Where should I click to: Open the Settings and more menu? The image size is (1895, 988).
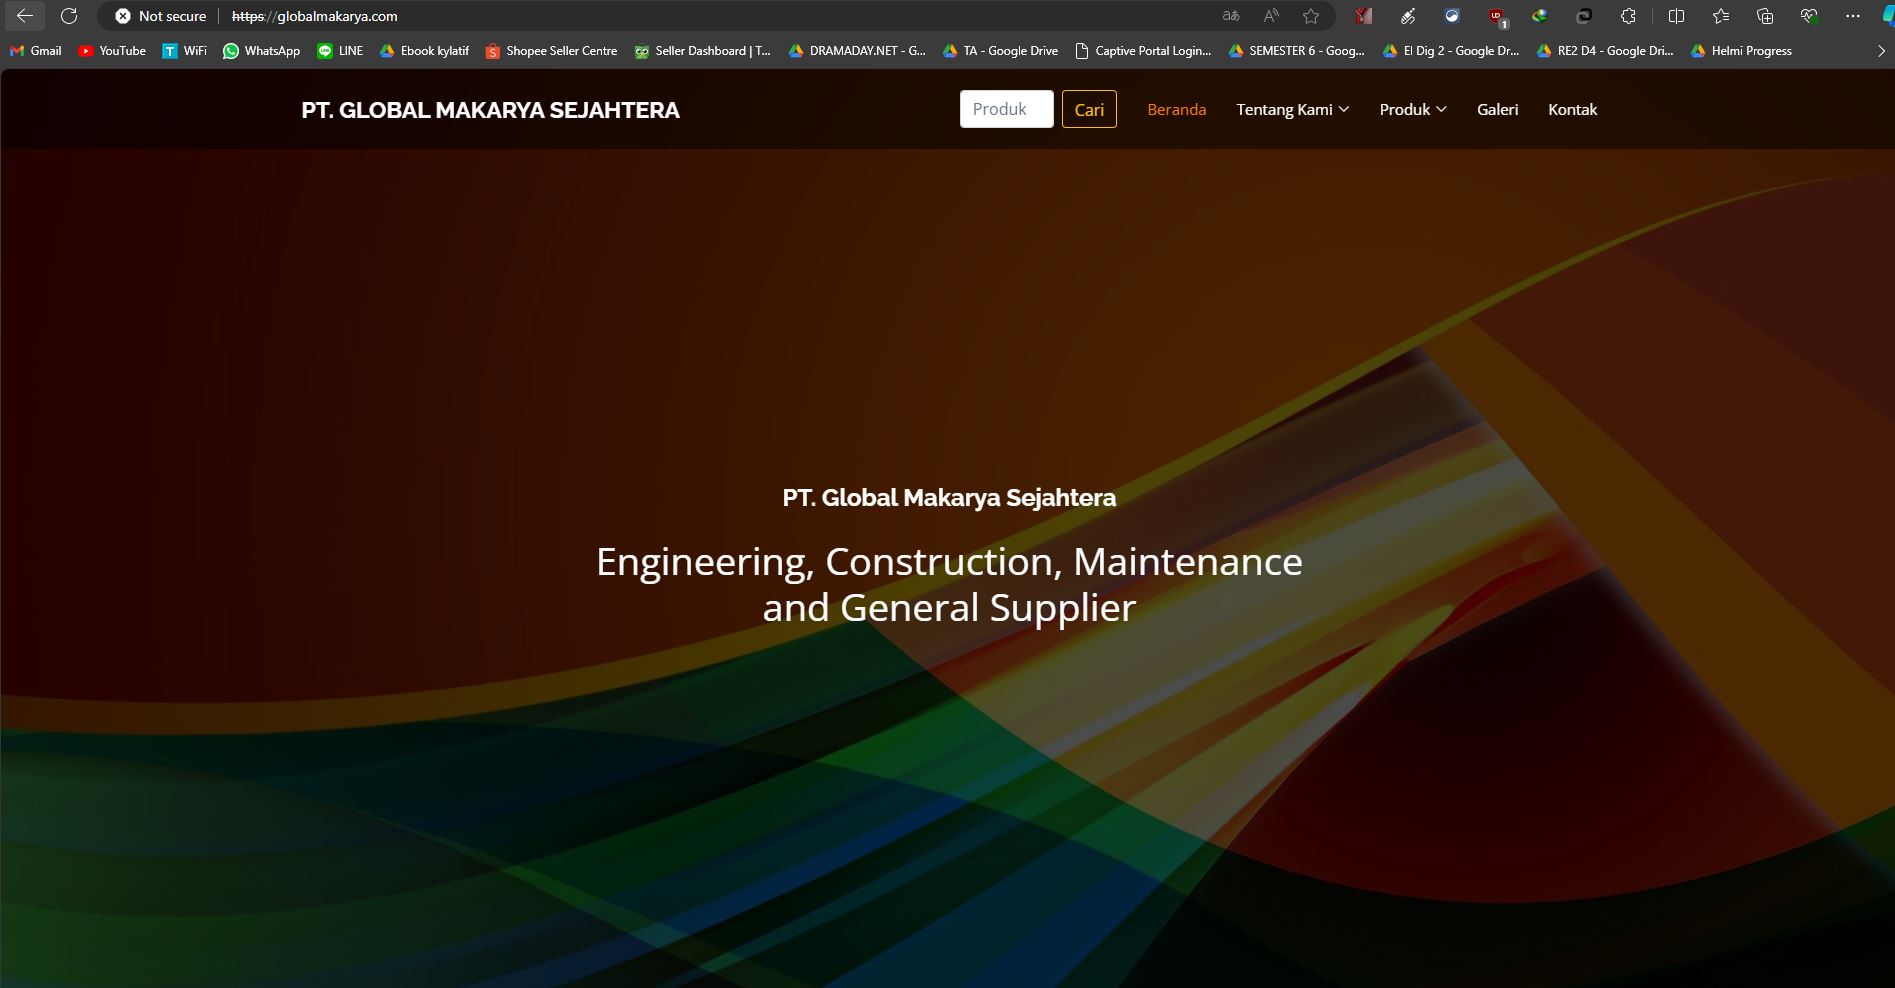1853,16
